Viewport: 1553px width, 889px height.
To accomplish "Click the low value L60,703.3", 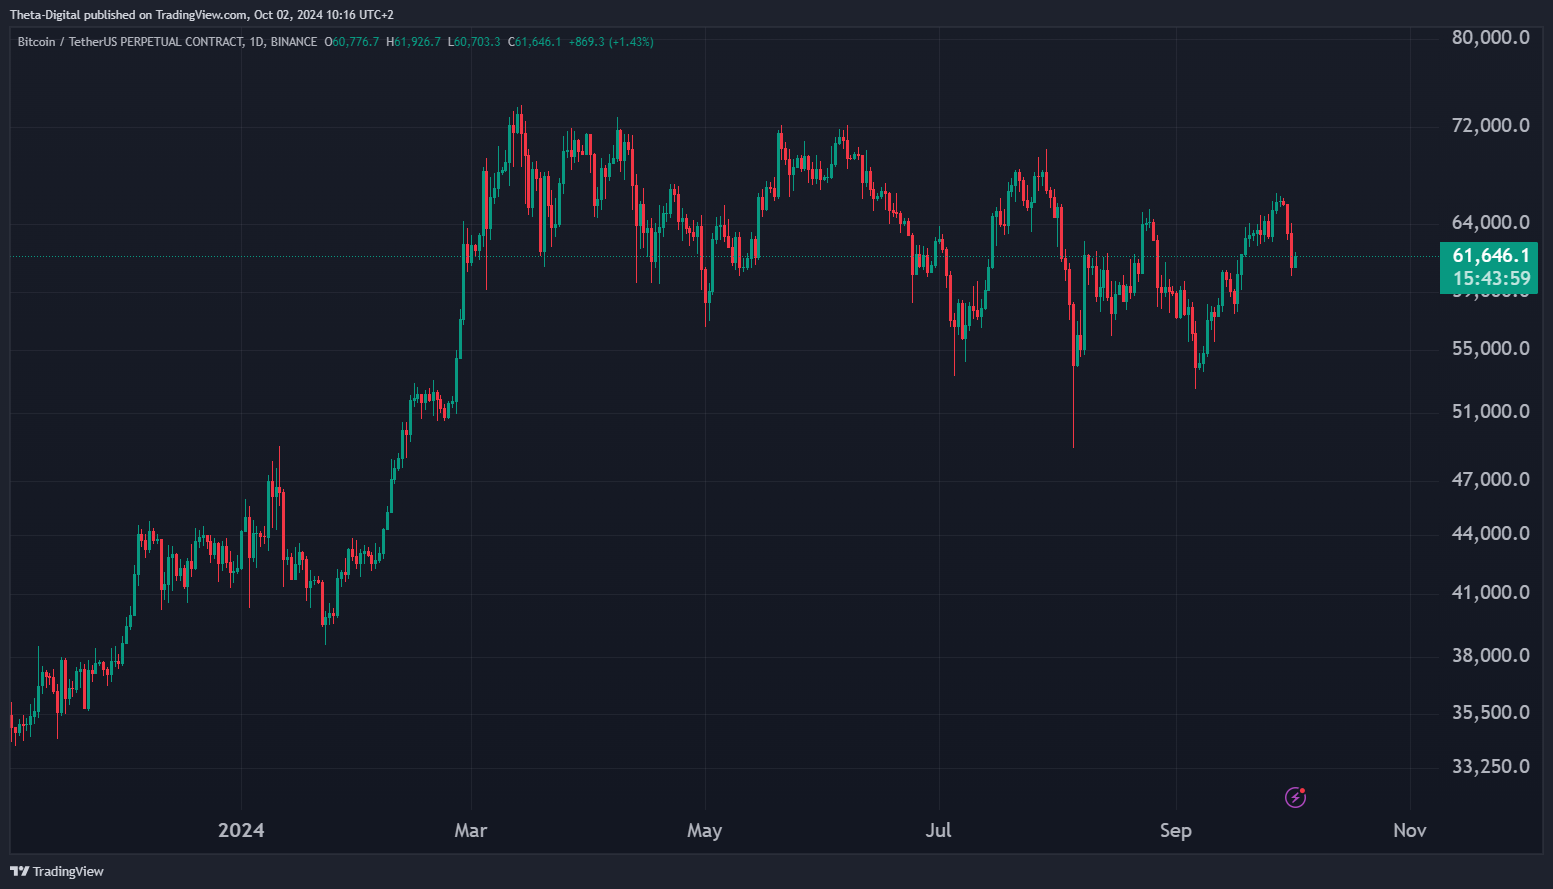I will tap(474, 42).
